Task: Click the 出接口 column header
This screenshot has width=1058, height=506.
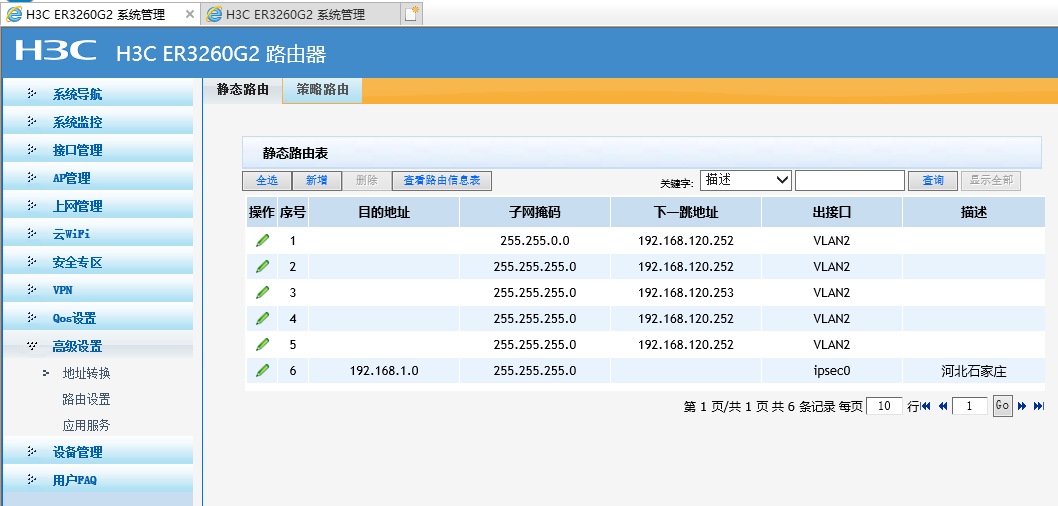Action: [x=832, y=213]
